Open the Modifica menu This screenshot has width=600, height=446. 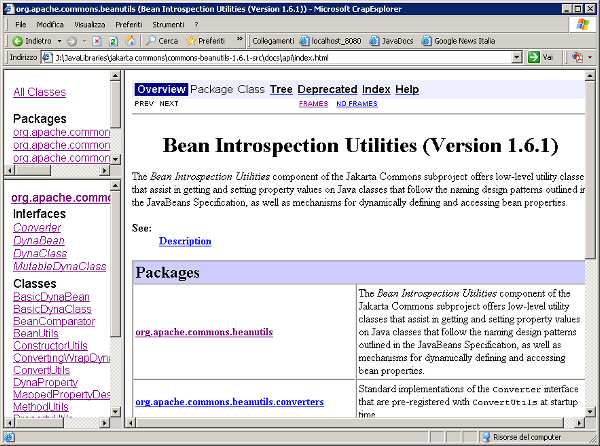pos(50,24)
